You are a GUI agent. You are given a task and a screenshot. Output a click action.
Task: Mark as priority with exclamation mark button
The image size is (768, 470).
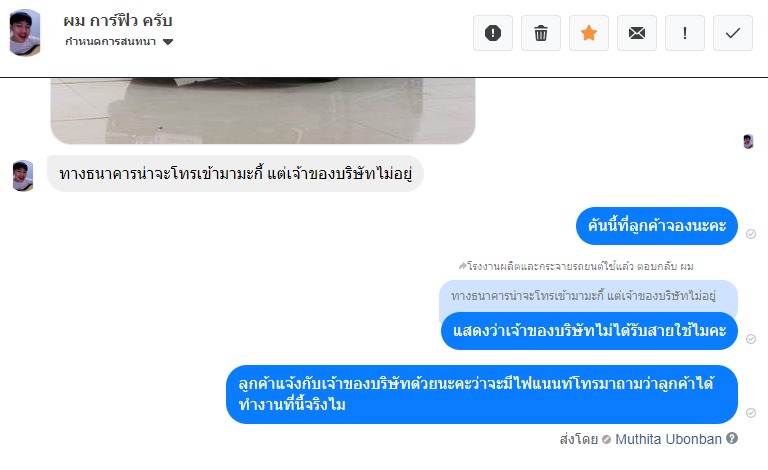(685, 33)
